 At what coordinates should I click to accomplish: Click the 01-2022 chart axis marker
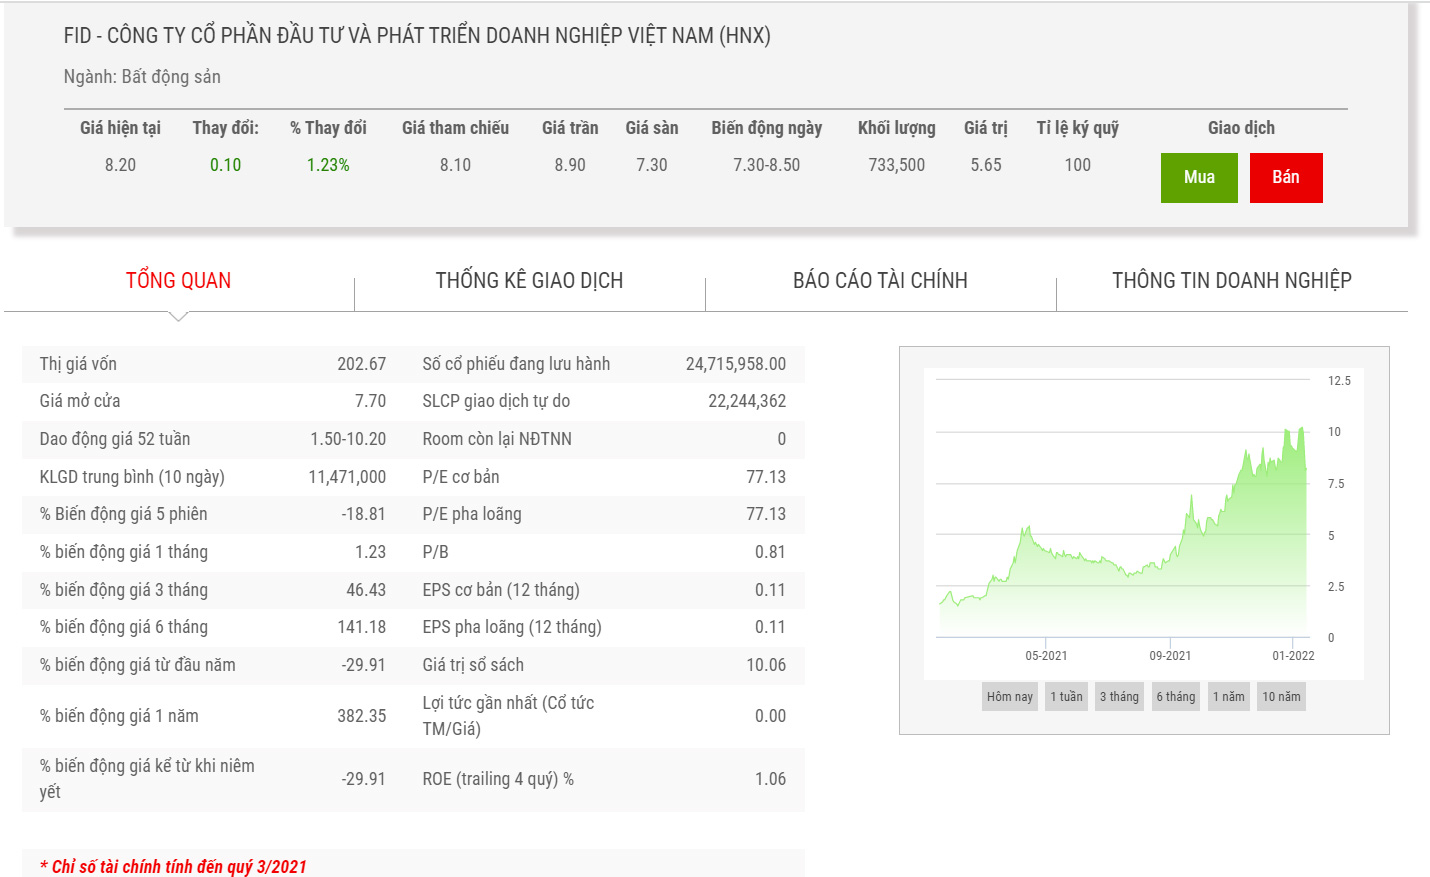pos(1293,656)
